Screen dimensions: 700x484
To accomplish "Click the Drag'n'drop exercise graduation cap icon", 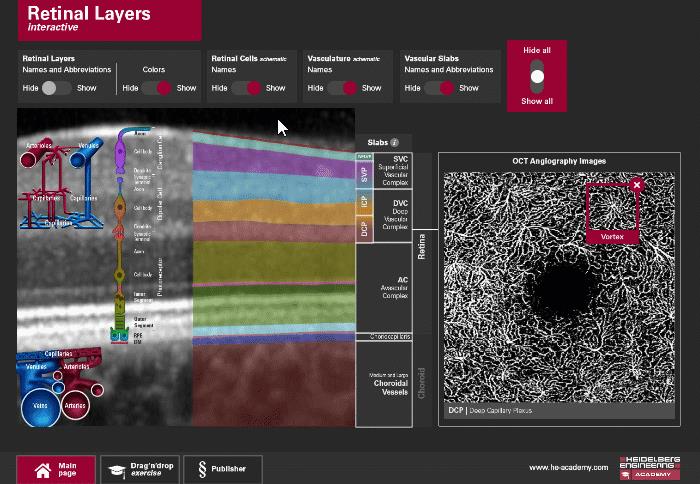I will coord(118,469).
